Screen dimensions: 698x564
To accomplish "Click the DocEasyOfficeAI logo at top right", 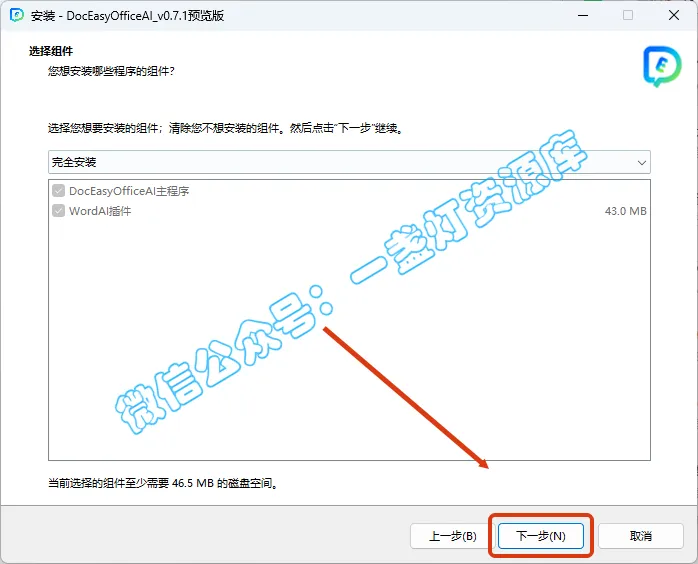I will pyautogui.click(x=662, y=66).
